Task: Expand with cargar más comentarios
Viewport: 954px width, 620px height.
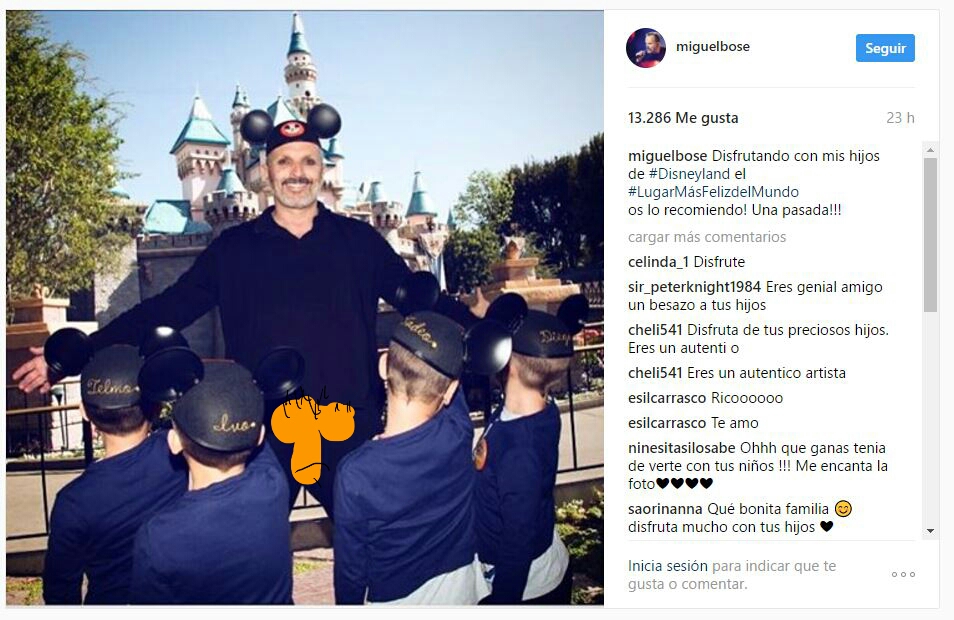Action: [707, 237]
